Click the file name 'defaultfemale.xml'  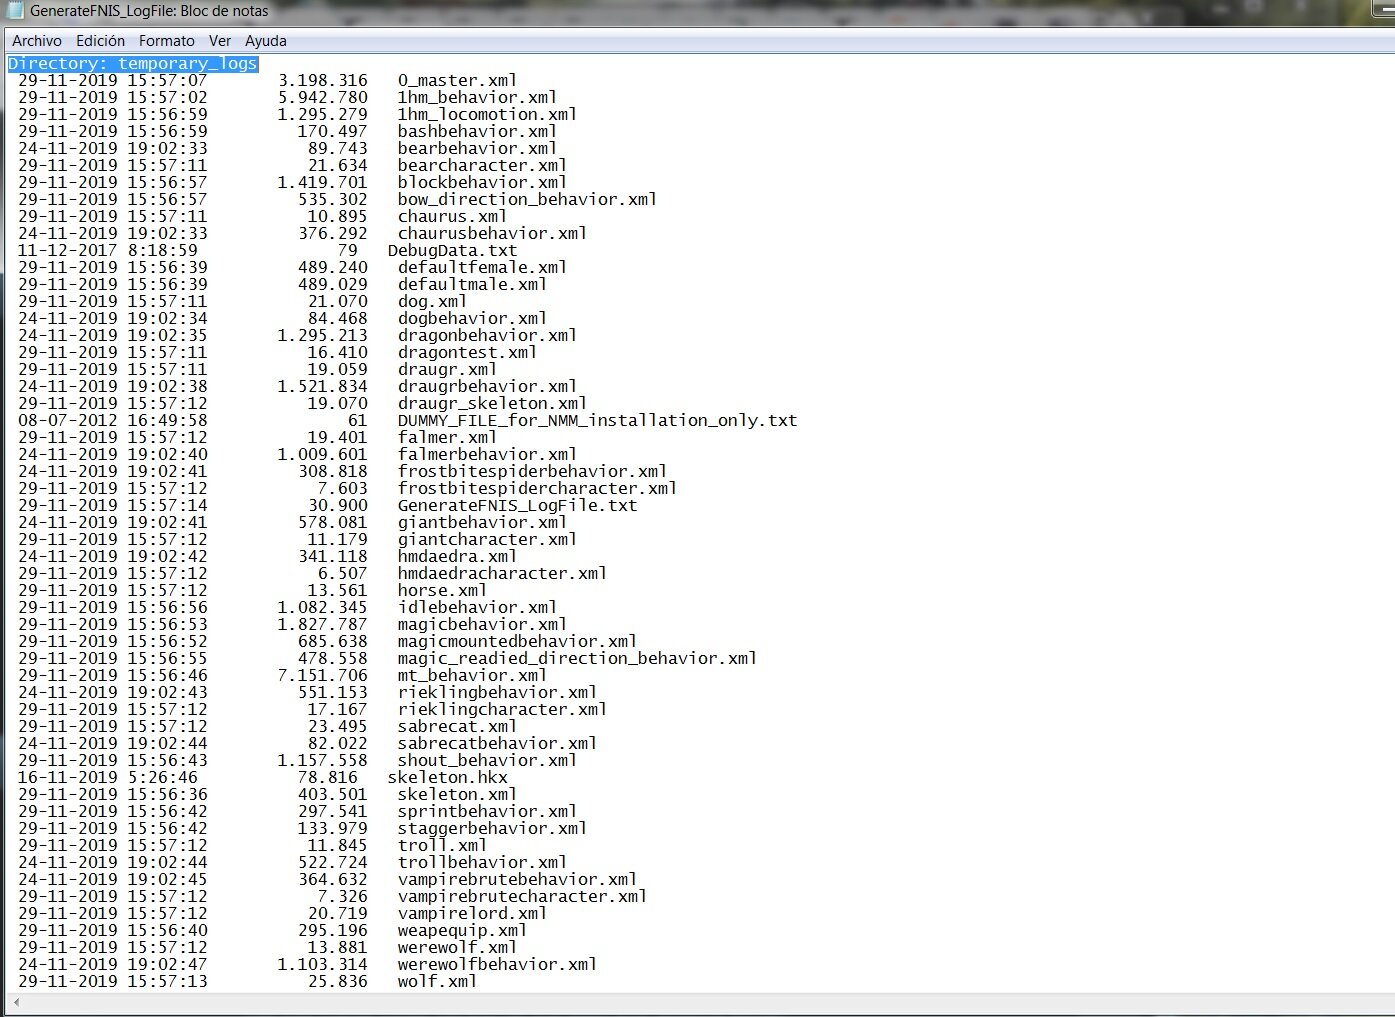(482, 267)
